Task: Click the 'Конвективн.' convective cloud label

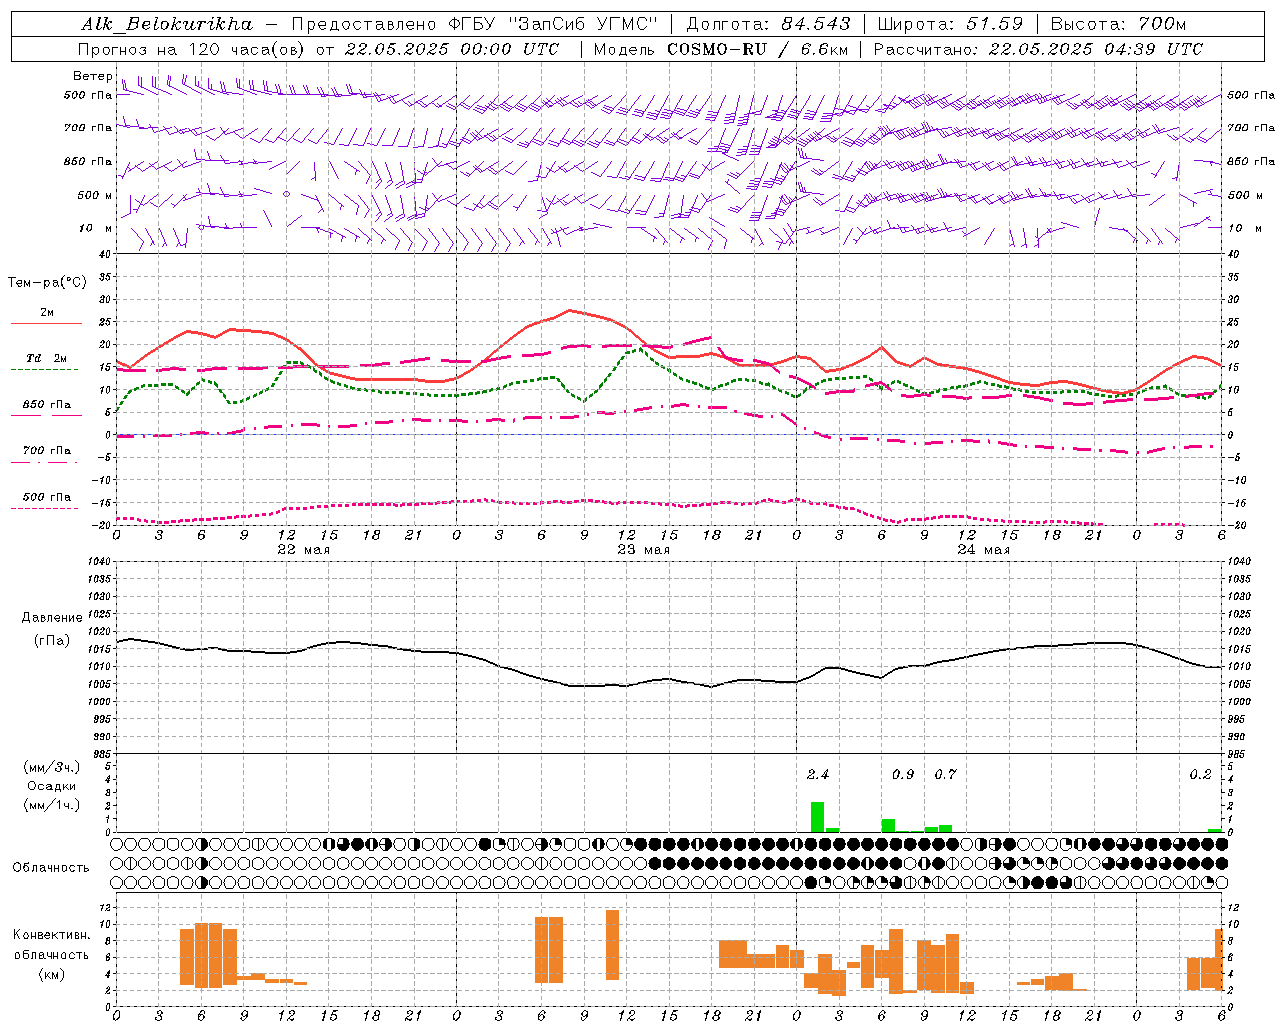Action: point(52,935)
